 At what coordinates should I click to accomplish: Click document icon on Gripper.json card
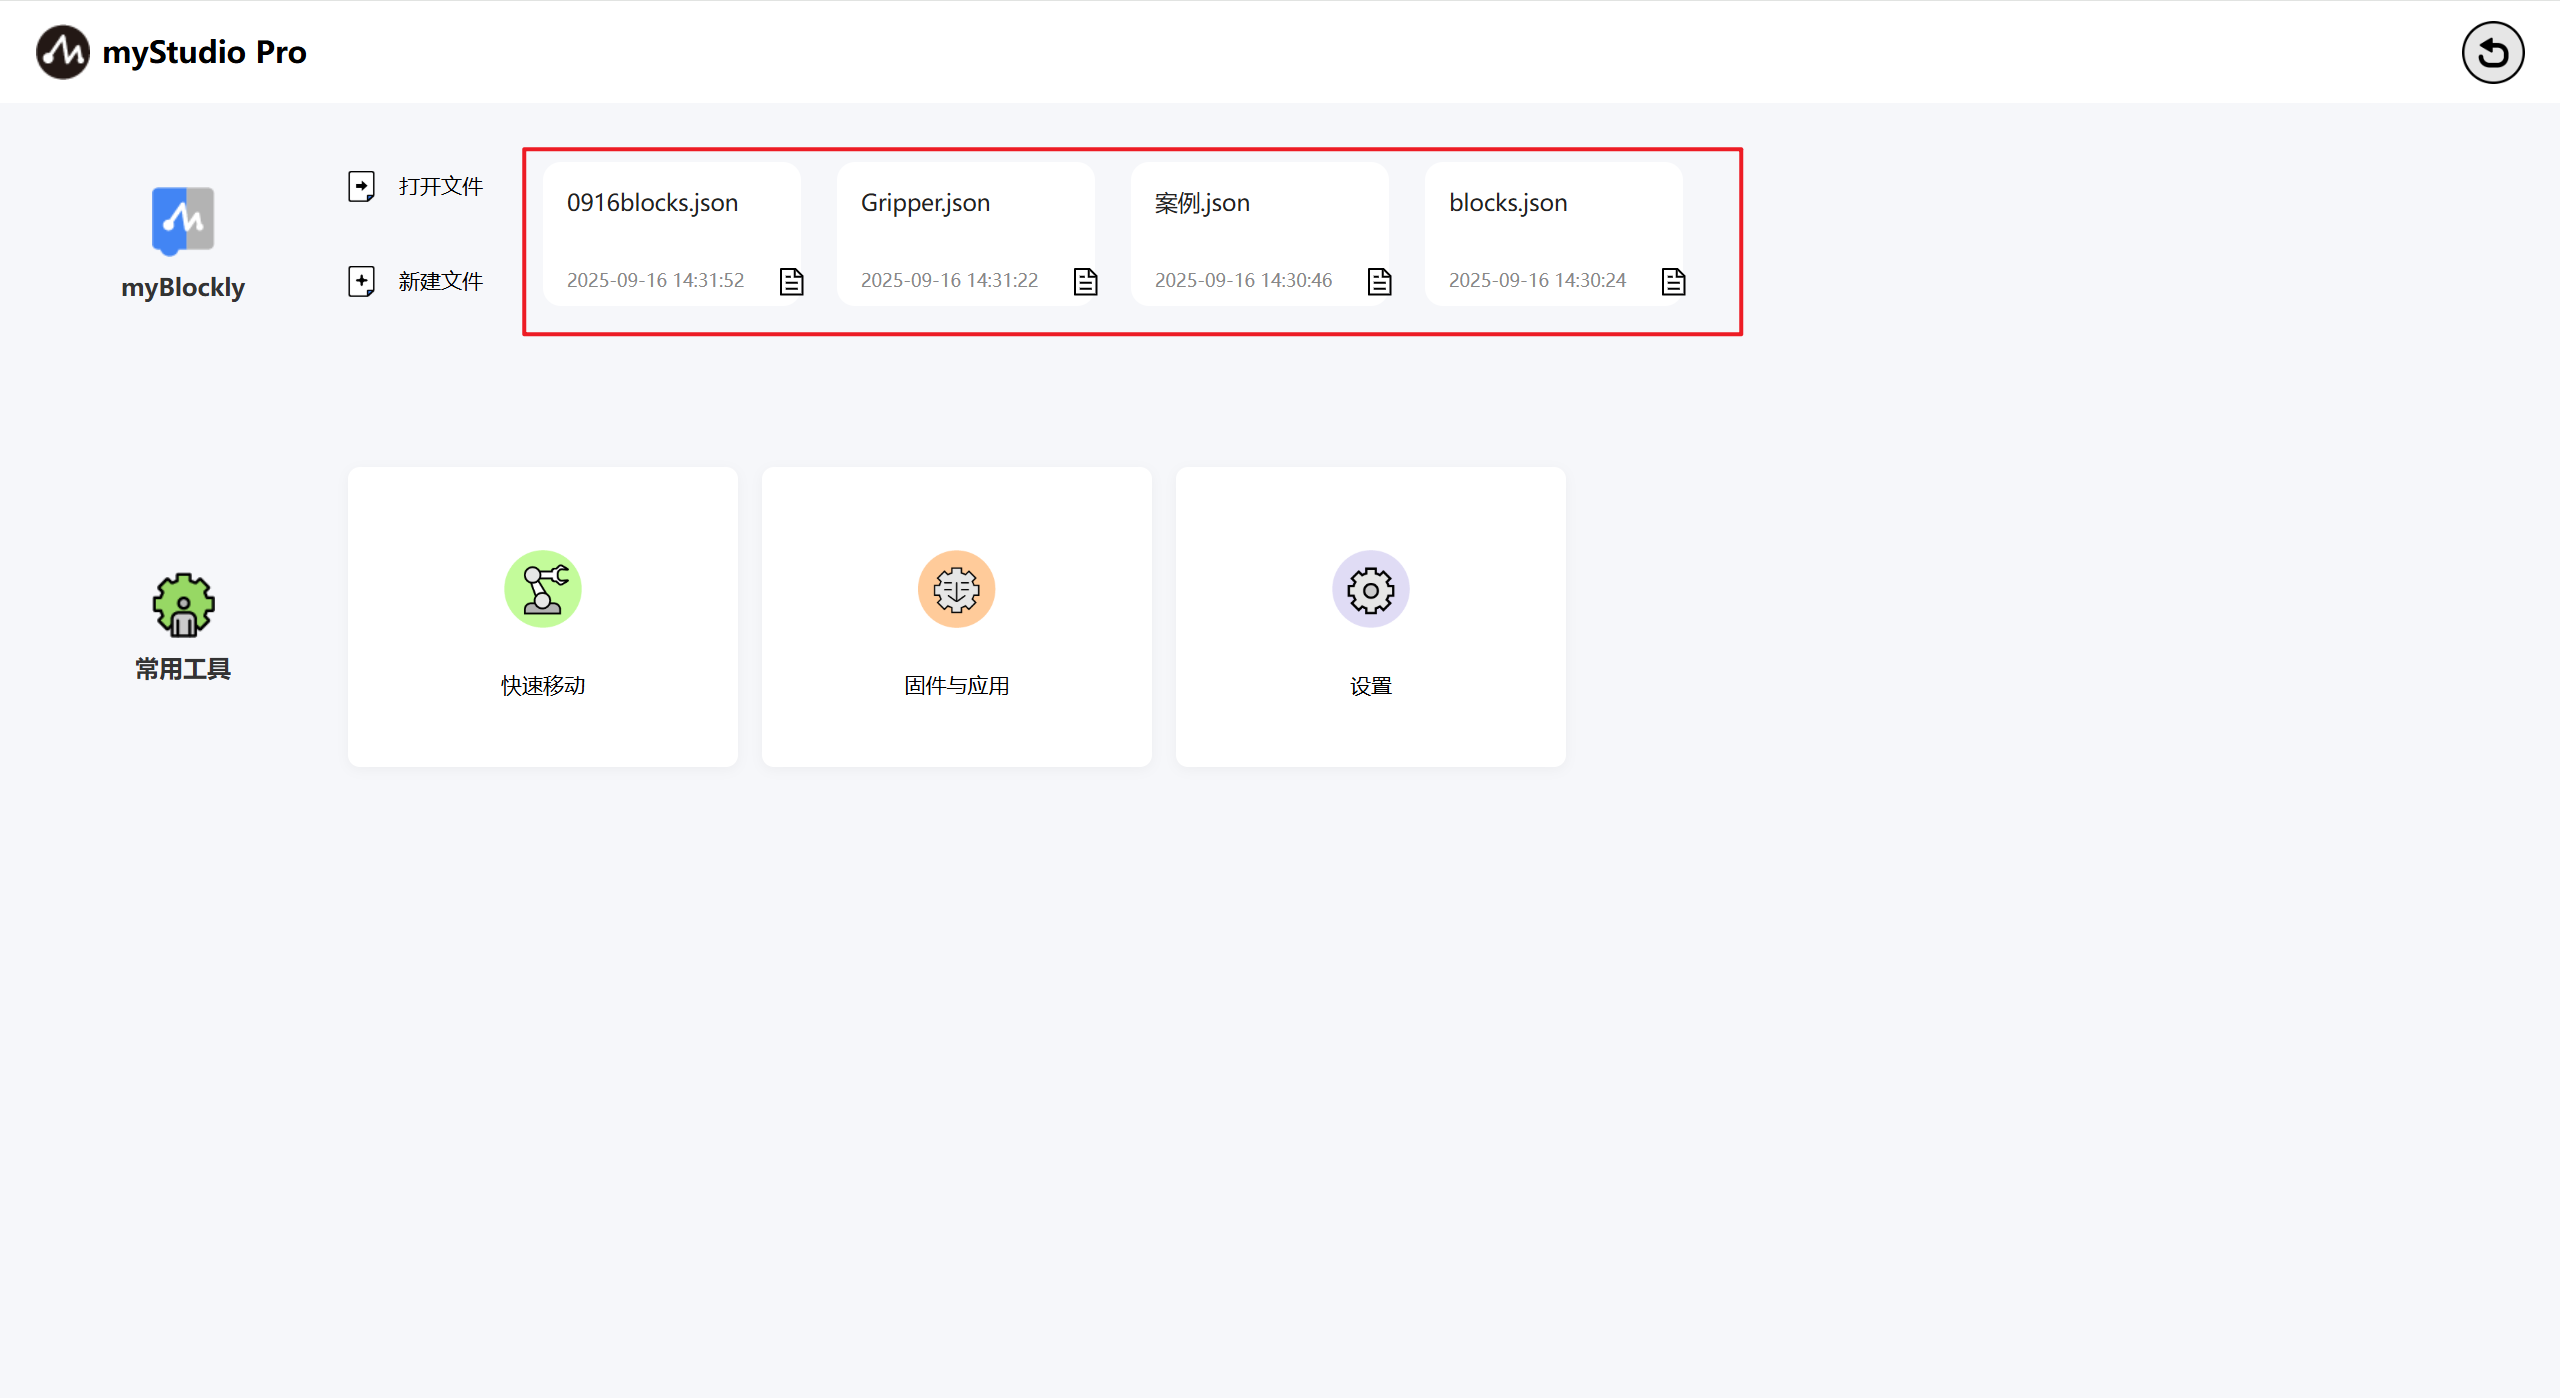1085,282
